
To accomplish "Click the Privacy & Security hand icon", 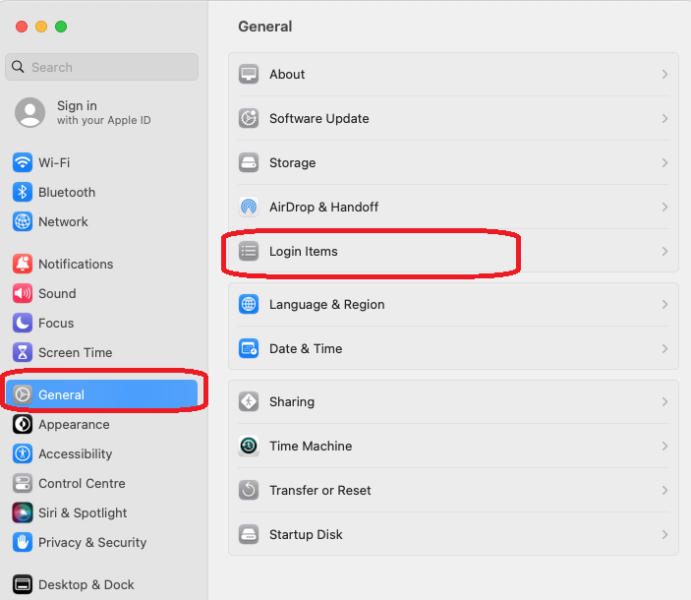I will [22, 542].
